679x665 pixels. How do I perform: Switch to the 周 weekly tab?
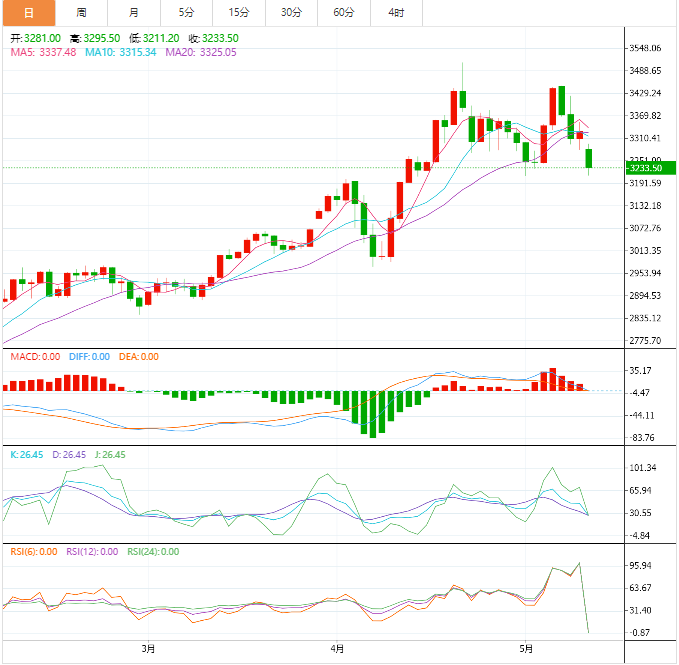(x=81, y=13)
